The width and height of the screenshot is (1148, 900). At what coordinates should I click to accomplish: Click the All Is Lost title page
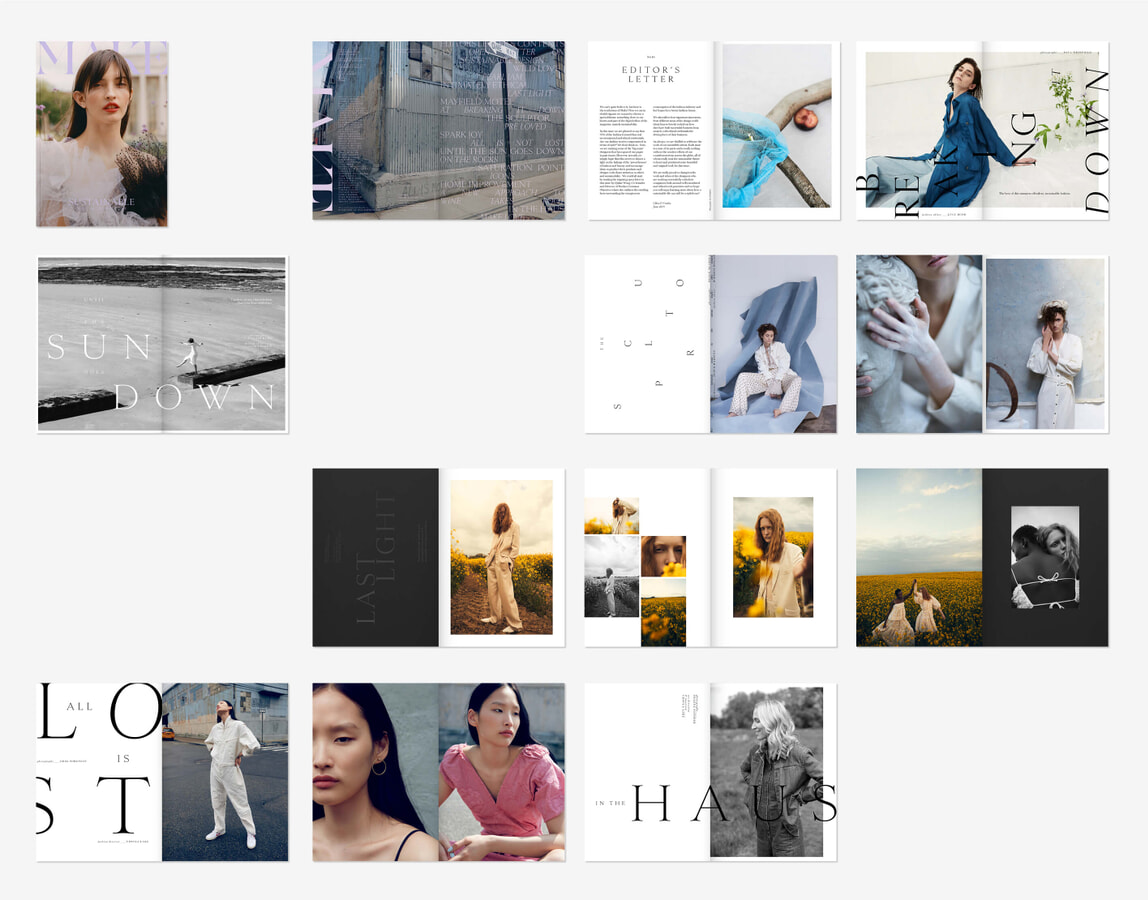pos(99,772)
